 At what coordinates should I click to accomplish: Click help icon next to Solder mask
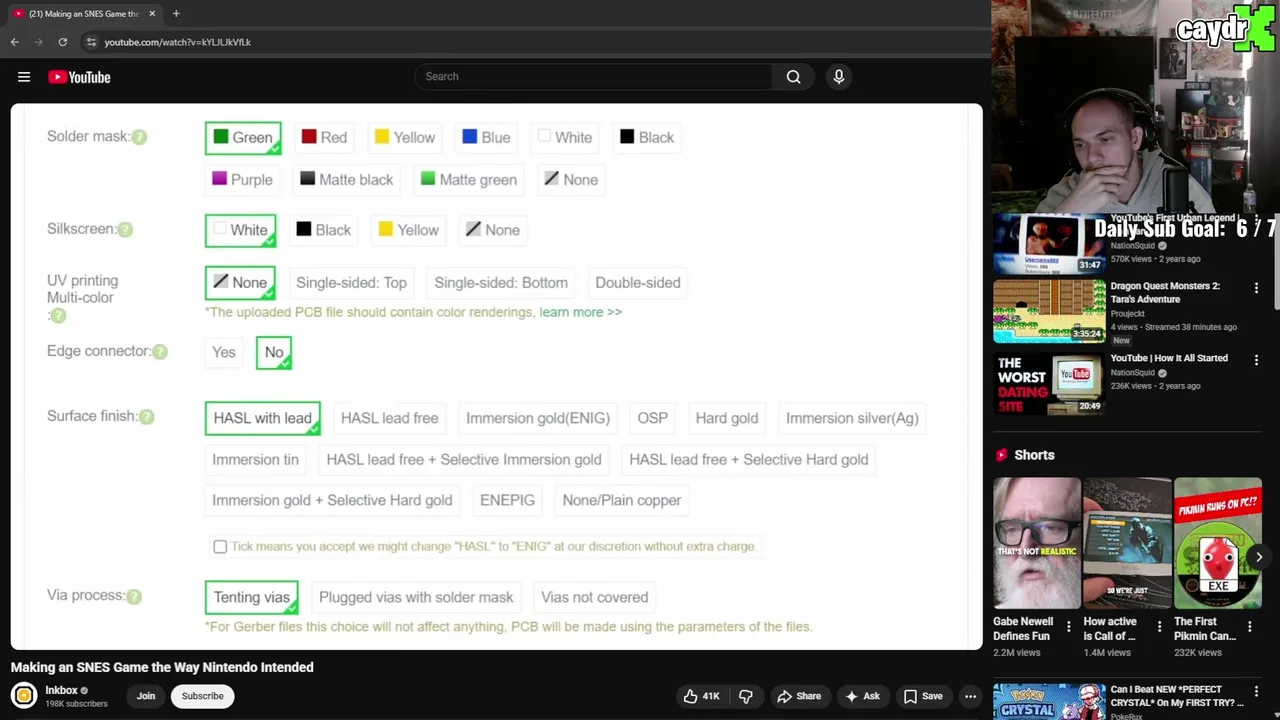pos(139,137)
